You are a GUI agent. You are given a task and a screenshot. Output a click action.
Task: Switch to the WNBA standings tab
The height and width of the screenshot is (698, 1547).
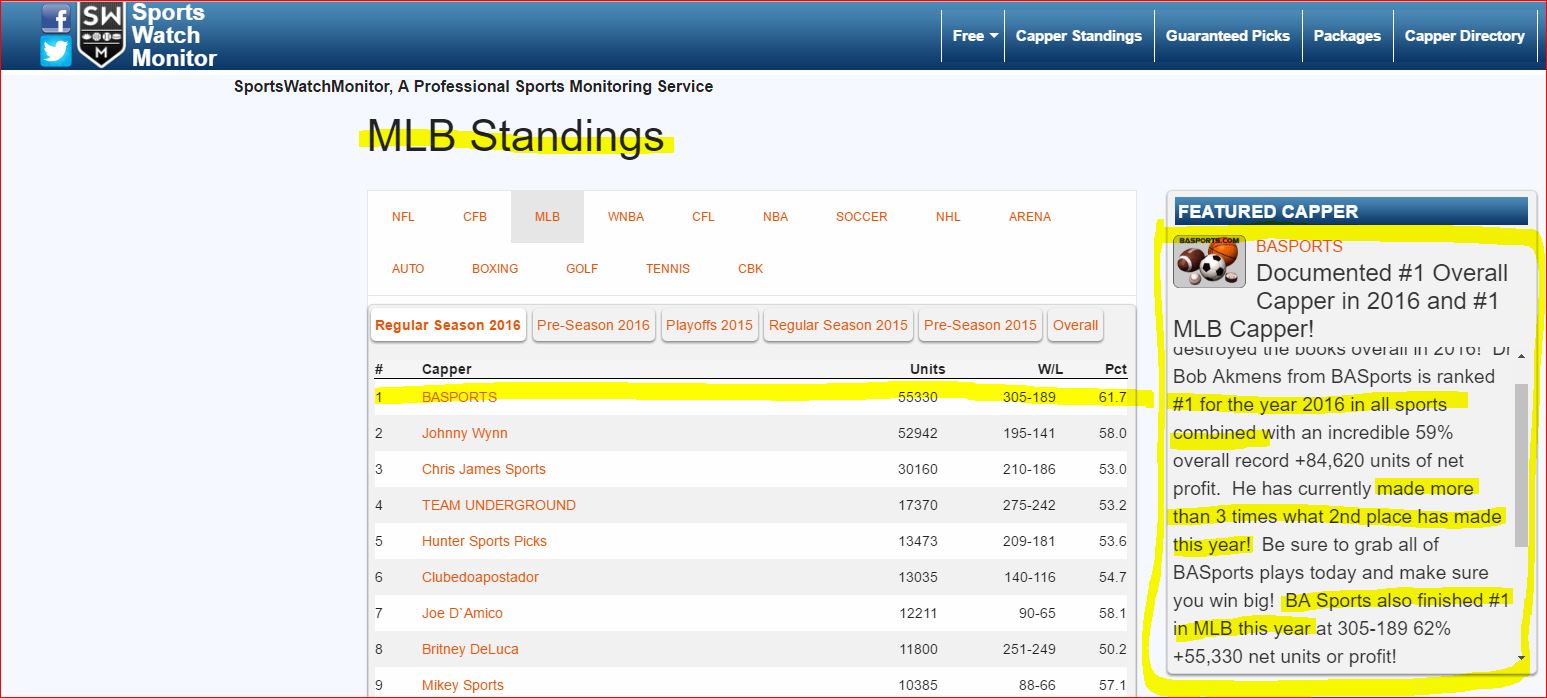[x=626, y=217]
